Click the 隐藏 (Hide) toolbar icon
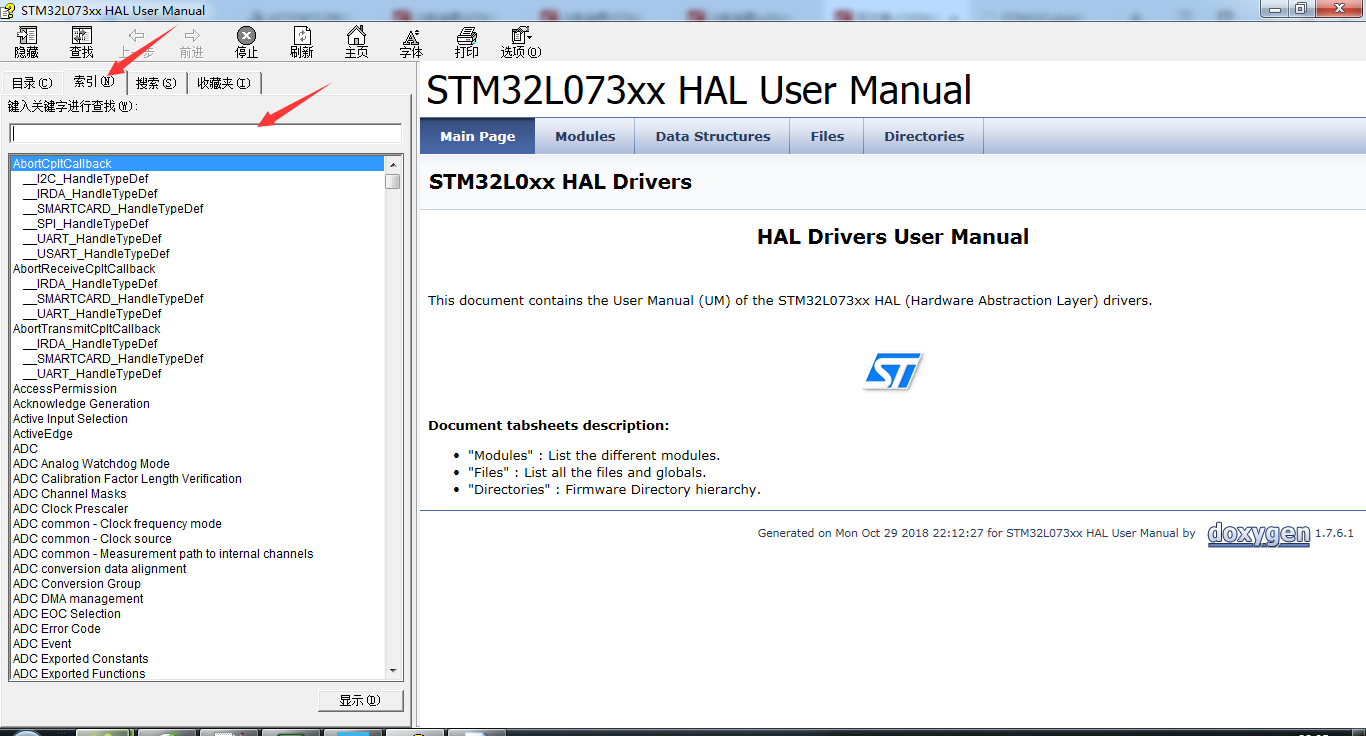1366x736 pixels. 25,41
